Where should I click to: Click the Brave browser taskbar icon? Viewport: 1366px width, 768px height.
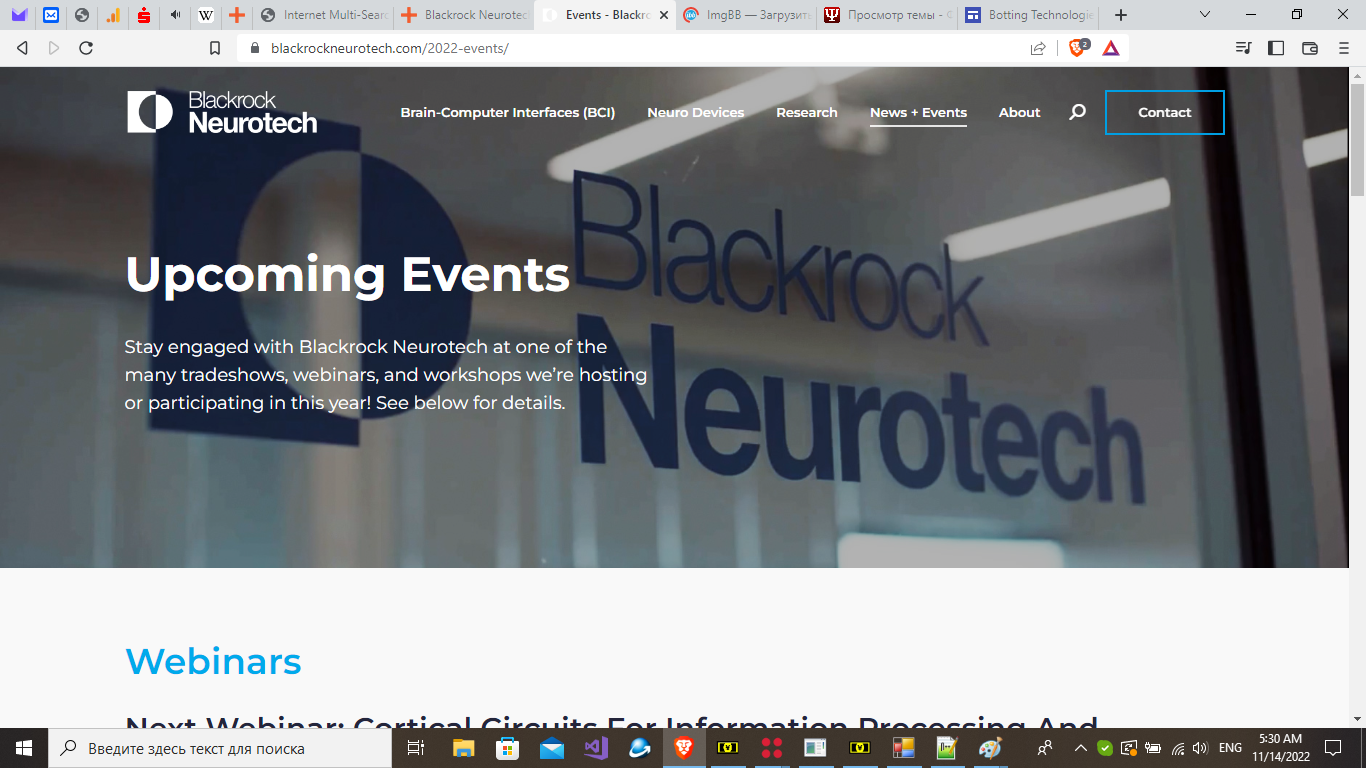tap(684, 748)
